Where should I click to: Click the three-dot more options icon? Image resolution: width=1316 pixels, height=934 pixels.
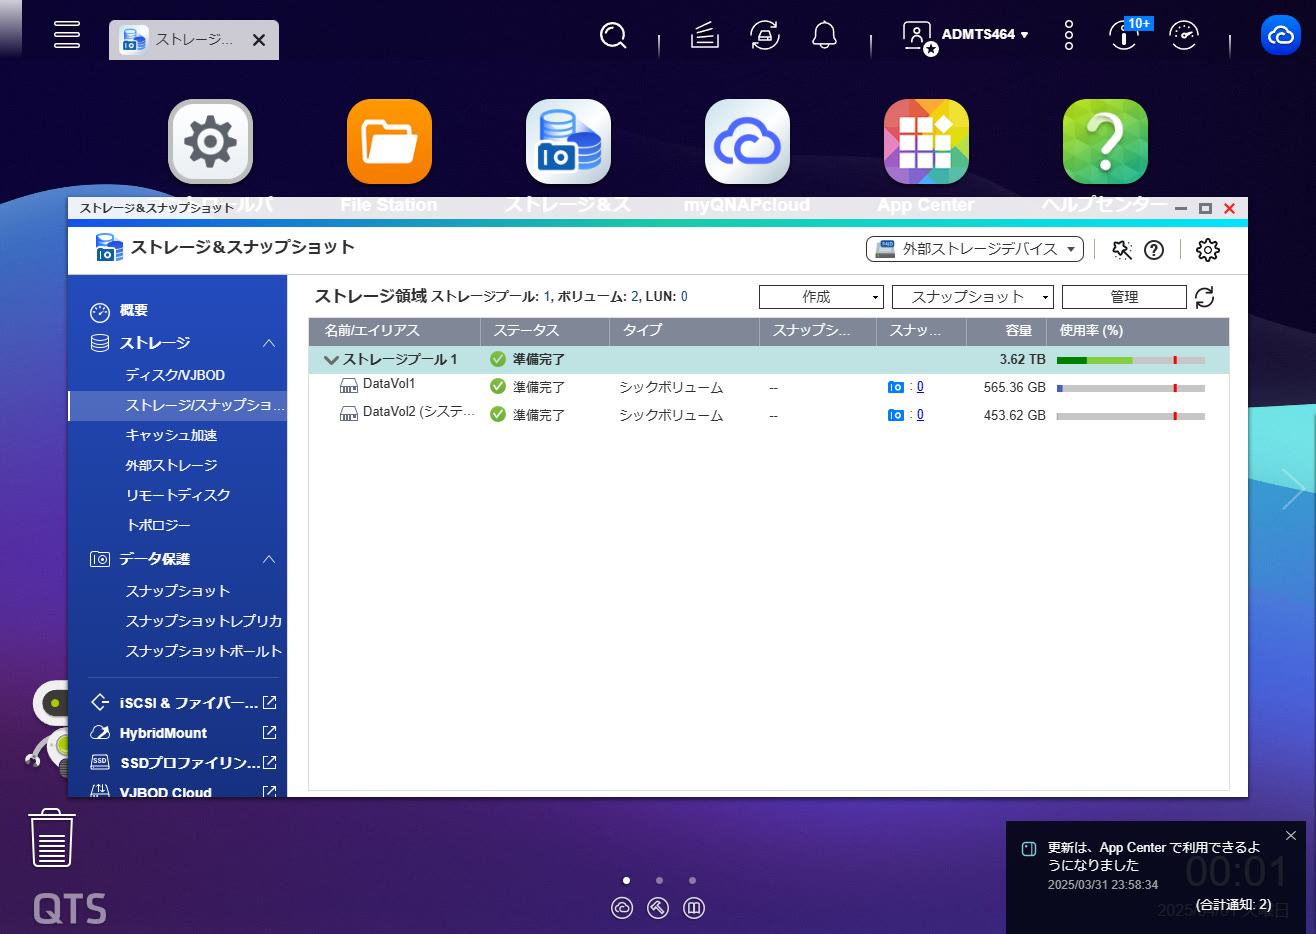point(1069,35)
